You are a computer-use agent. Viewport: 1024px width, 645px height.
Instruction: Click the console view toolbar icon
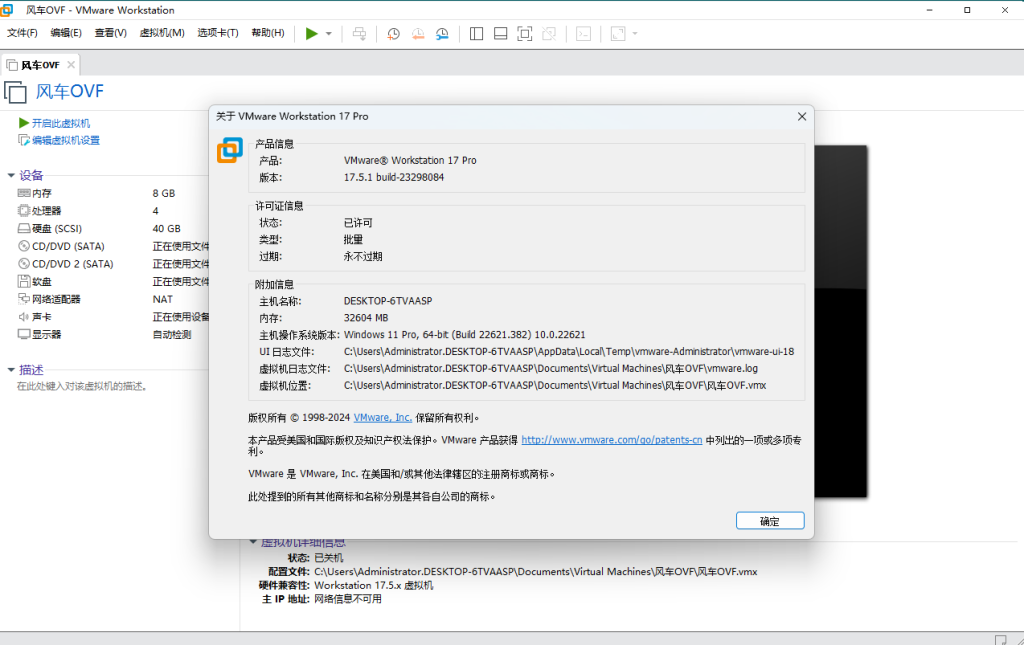pos(584,34)
